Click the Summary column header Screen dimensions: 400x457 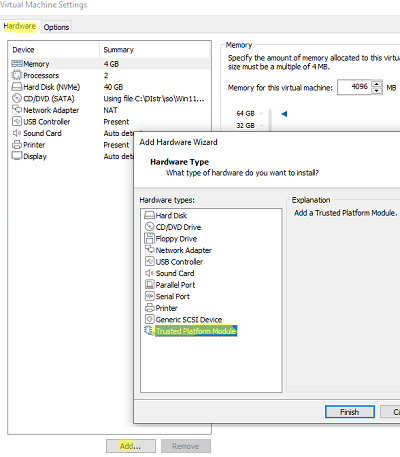[155, 50]
